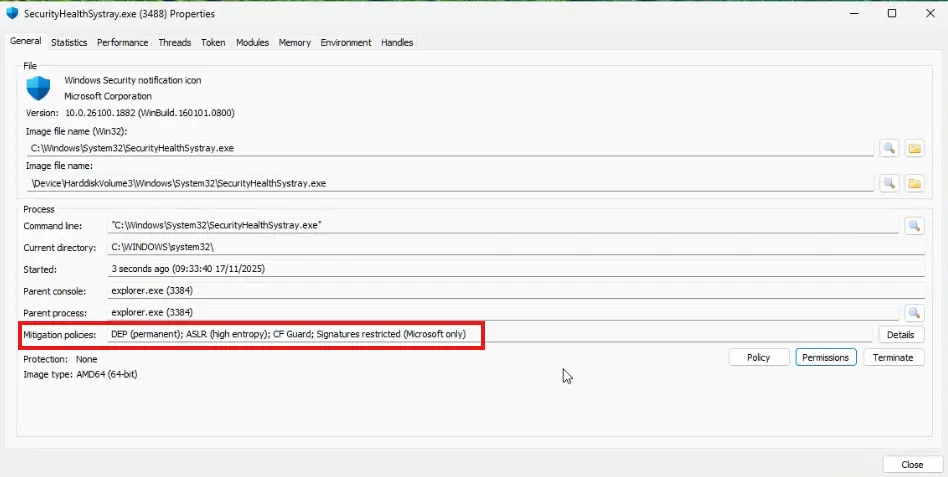Click in the Command line text field
The width and height of the screenshot is (948, 477).
pos(500,226)
